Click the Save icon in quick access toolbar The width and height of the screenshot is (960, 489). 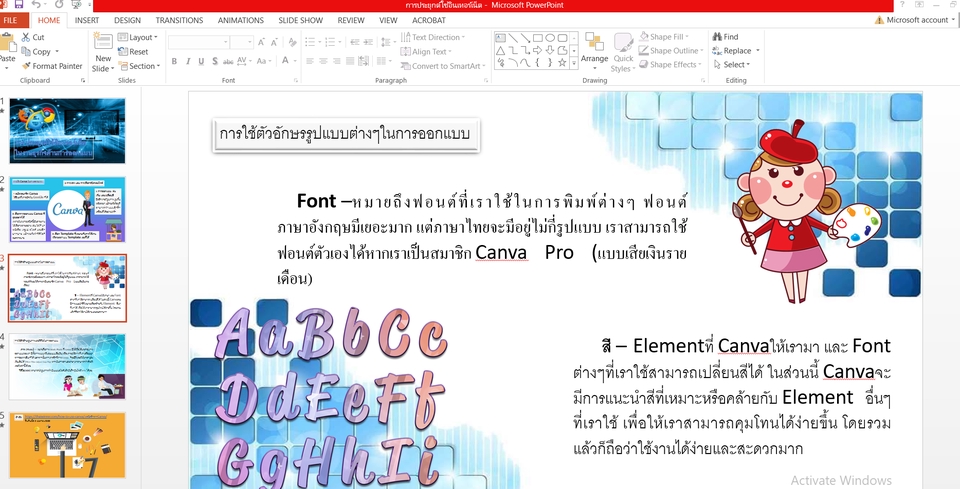coord(18,5)
